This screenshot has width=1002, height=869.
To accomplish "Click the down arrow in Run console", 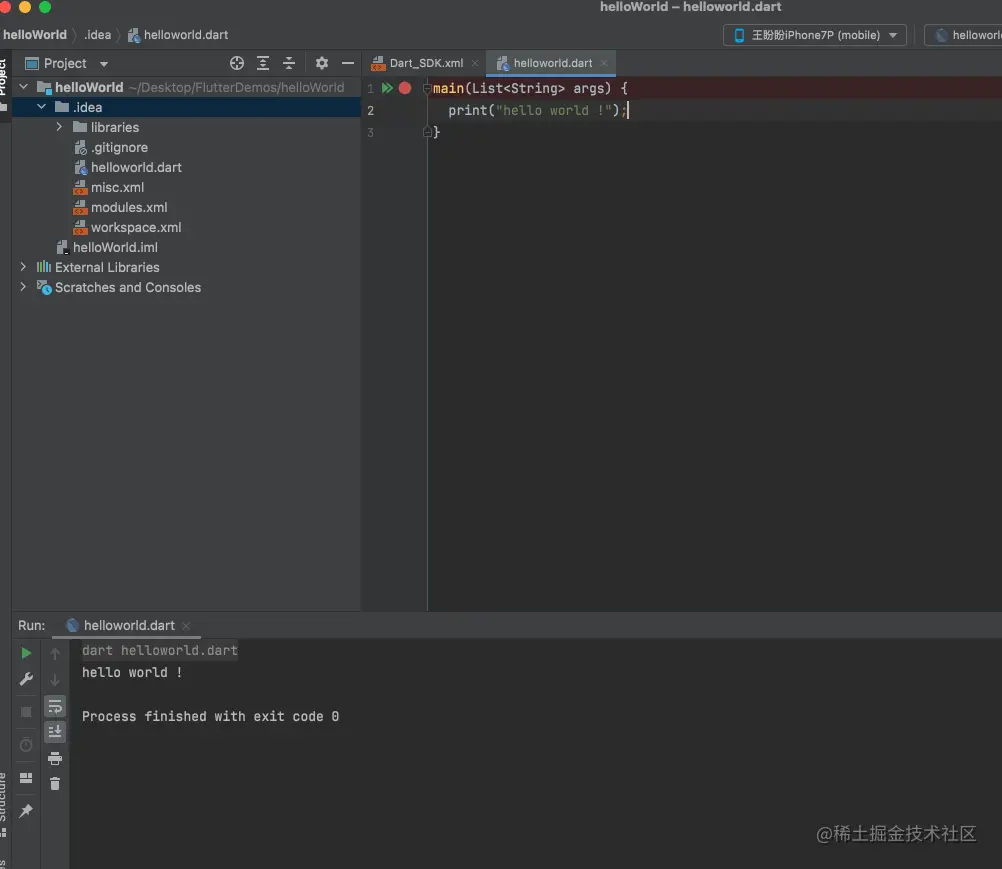I will pos(55,680).
